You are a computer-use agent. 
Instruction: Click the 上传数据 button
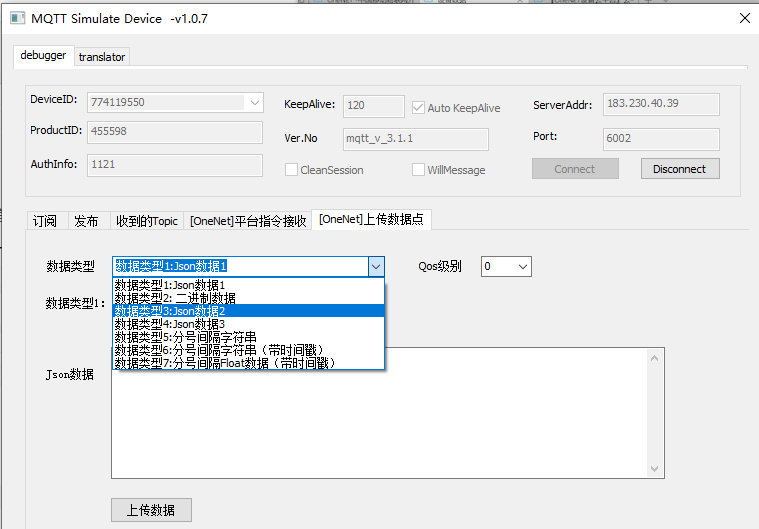pyautogui.click(x=151, y=510)
